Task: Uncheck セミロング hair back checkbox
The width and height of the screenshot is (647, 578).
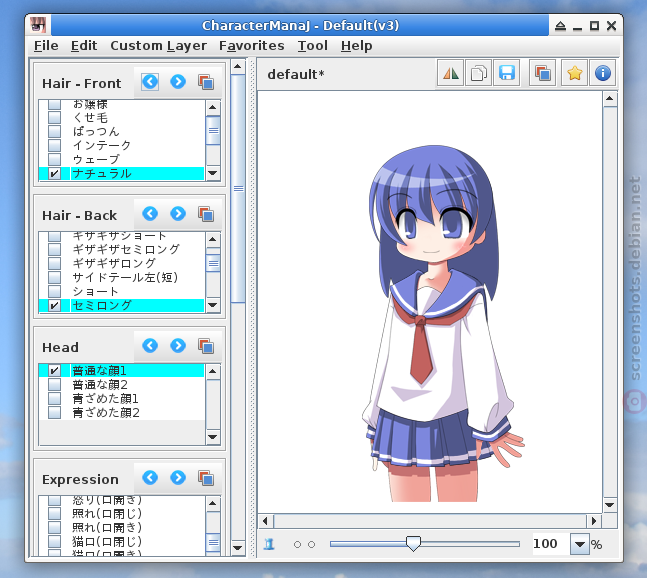Action: click(54, 305)
